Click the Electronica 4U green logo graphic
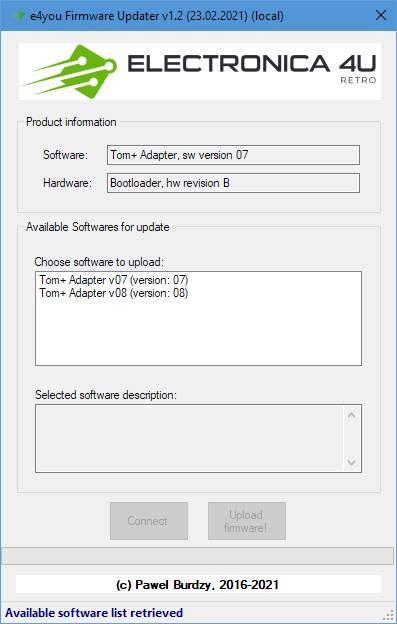Image resolution: width=397 pixels, height=624 pixels. [71, 72]
